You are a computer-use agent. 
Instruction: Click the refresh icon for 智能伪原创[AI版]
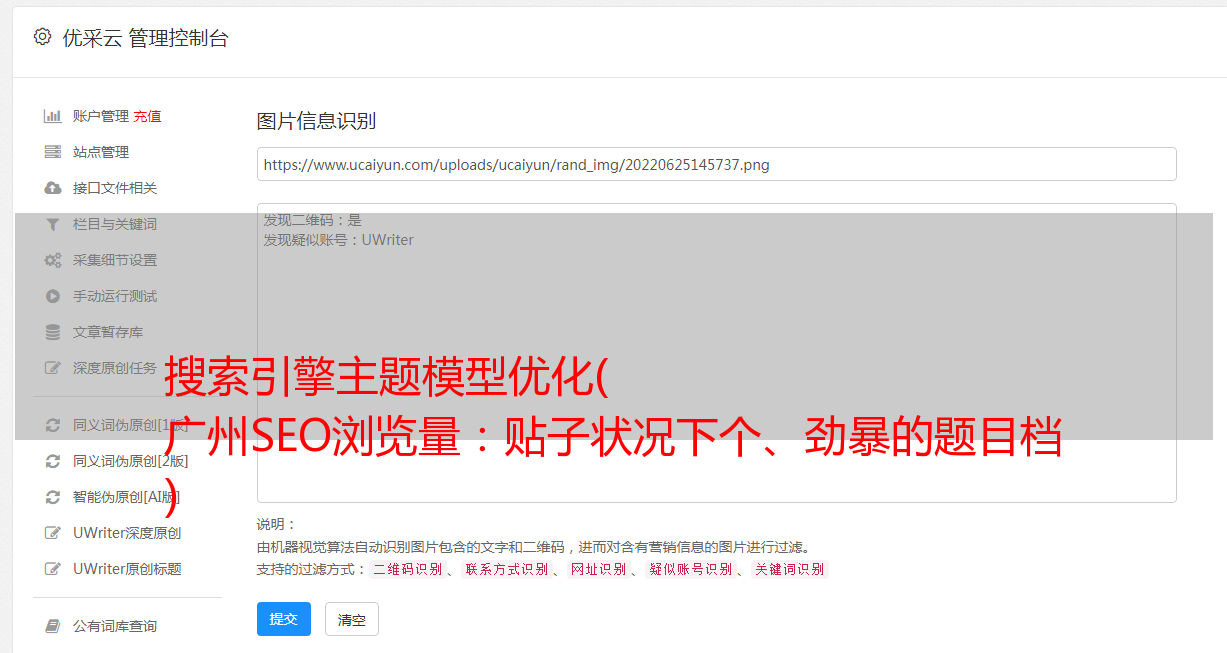[53, 497]
